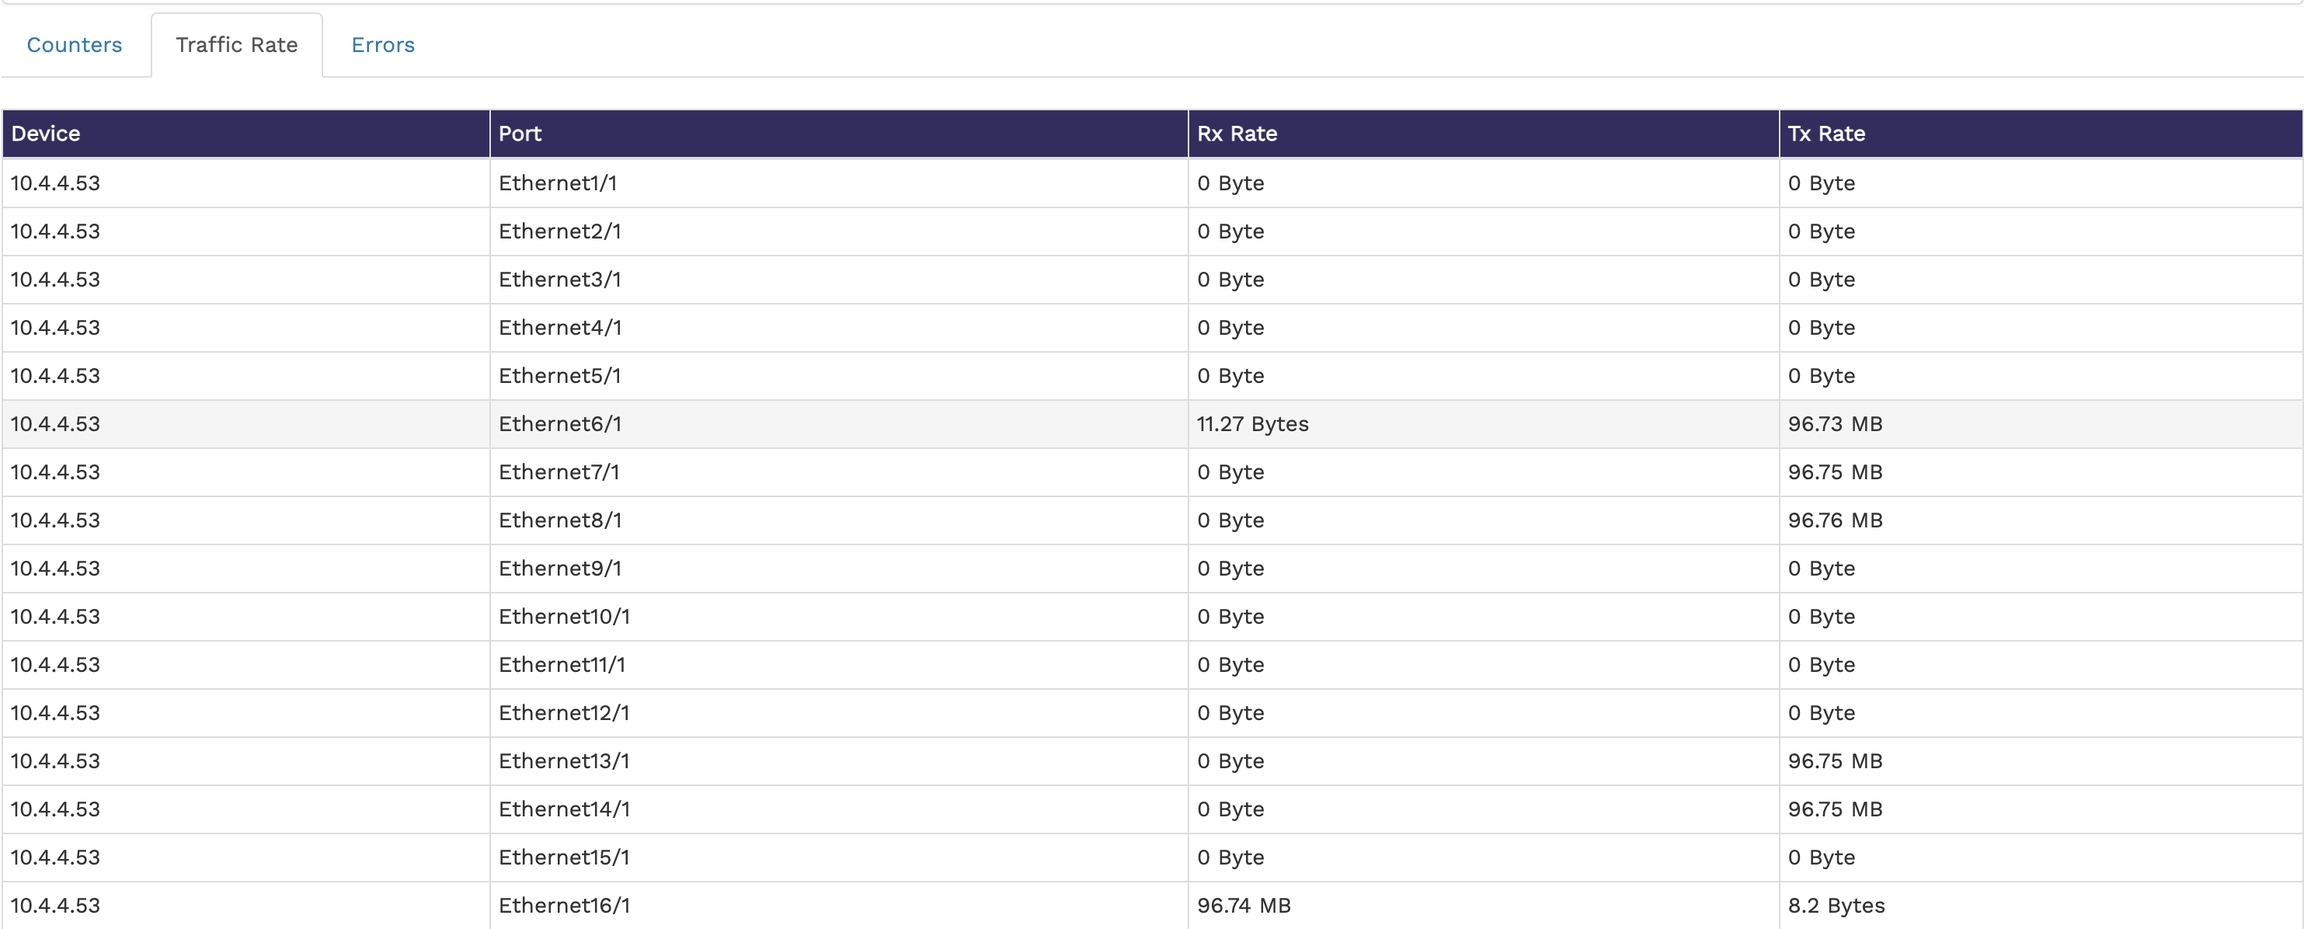Select the 11.27 Bytes Rx Rate cell
The image size is (2304, 929).
click(1252, 424)
